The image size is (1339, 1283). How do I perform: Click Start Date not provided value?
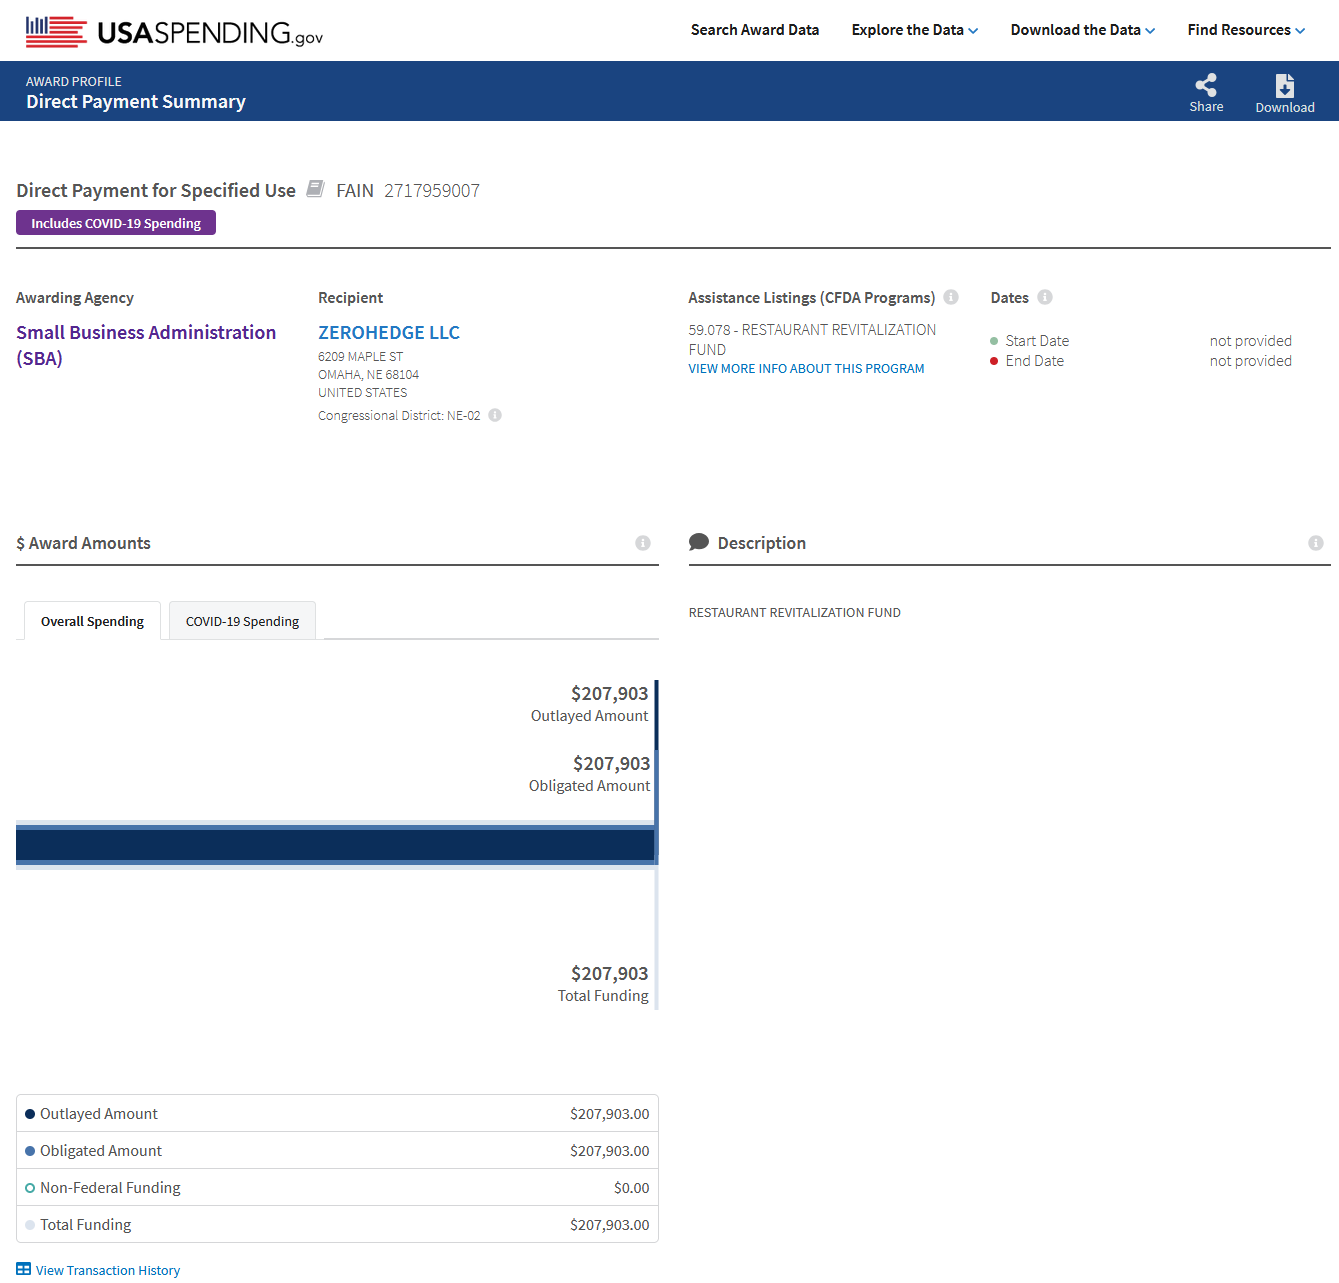pyautogui.click(x=1251, y=341)
